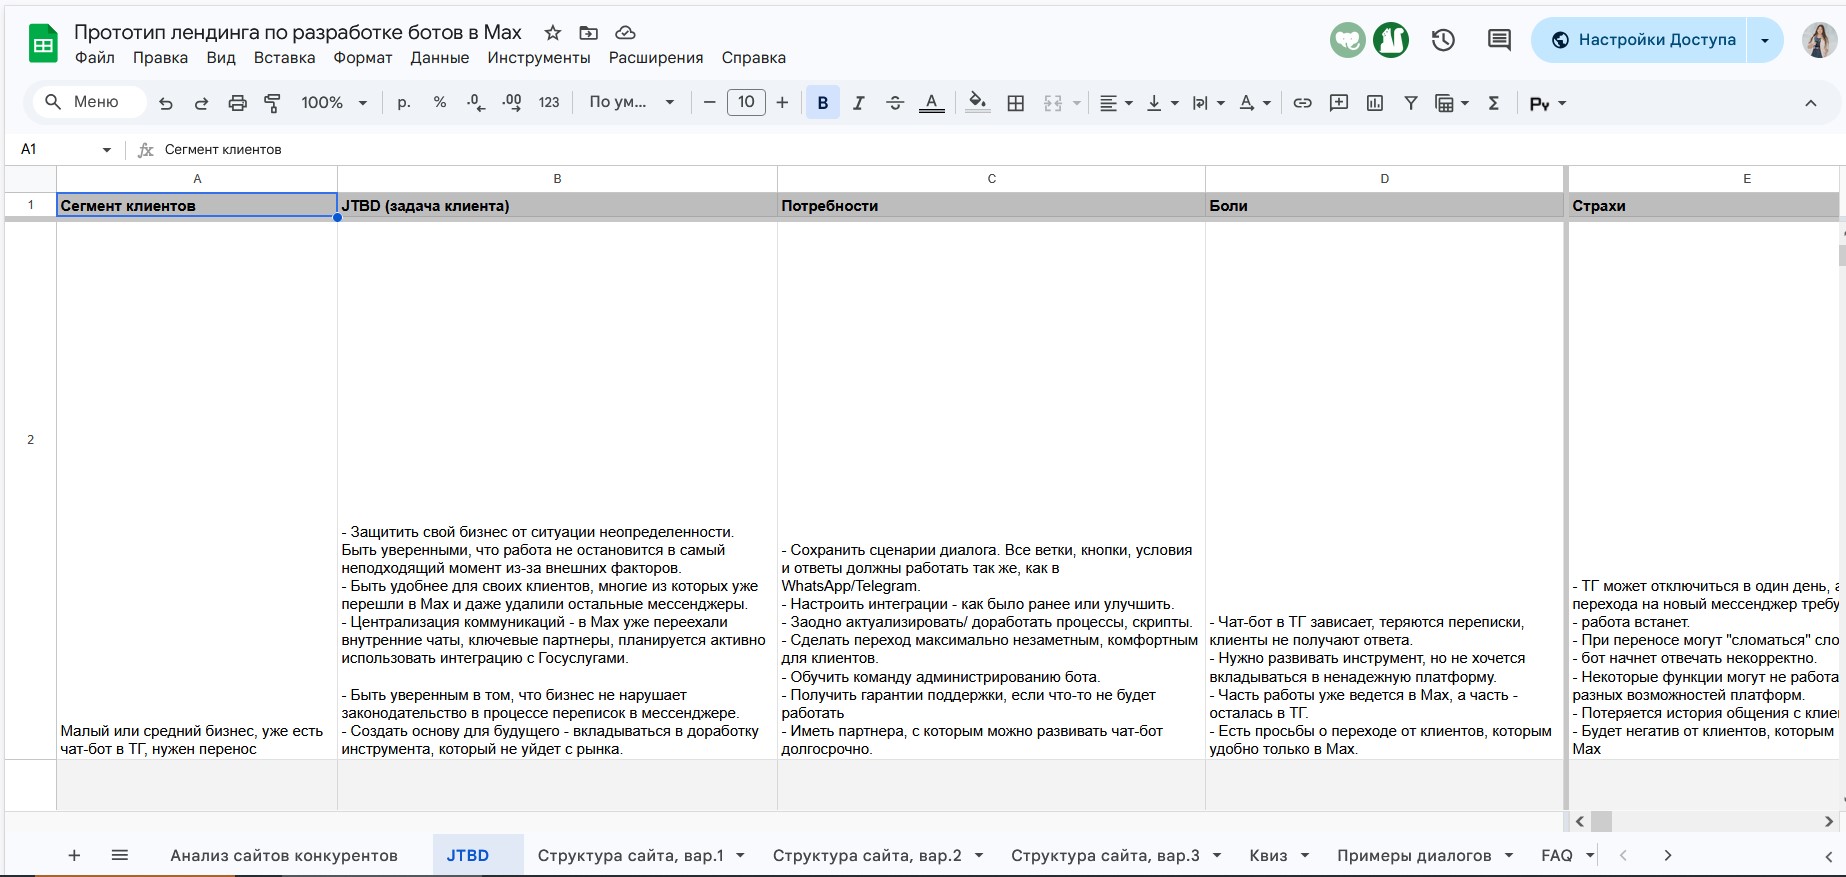Format as currency with the р. button
1846x877 pixels.
click(x=404, y=103)
